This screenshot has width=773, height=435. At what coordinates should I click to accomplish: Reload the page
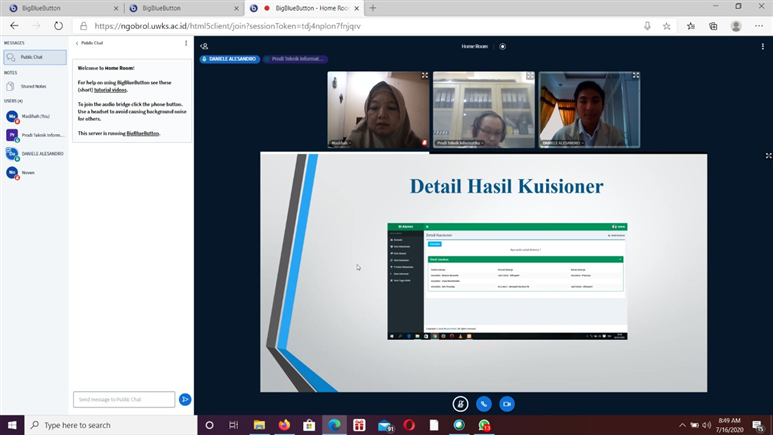pos(58,26)
